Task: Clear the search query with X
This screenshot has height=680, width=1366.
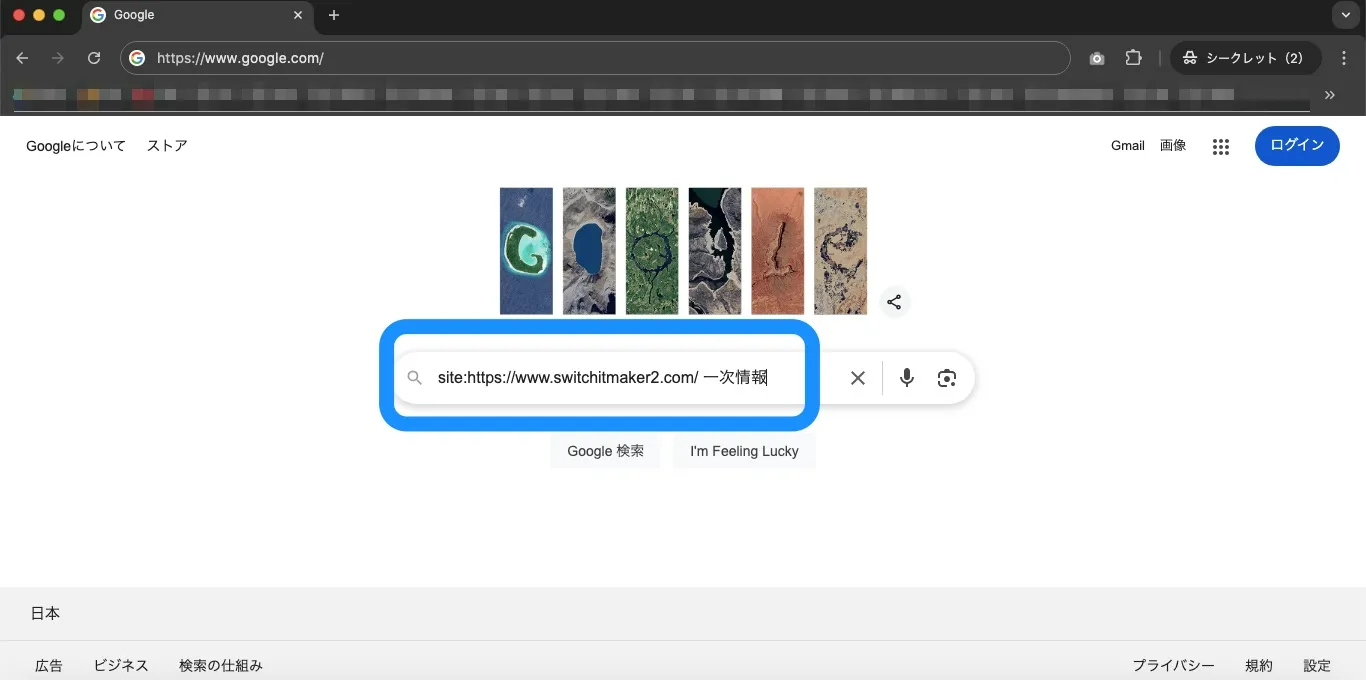Action: [x=858, y=378]
